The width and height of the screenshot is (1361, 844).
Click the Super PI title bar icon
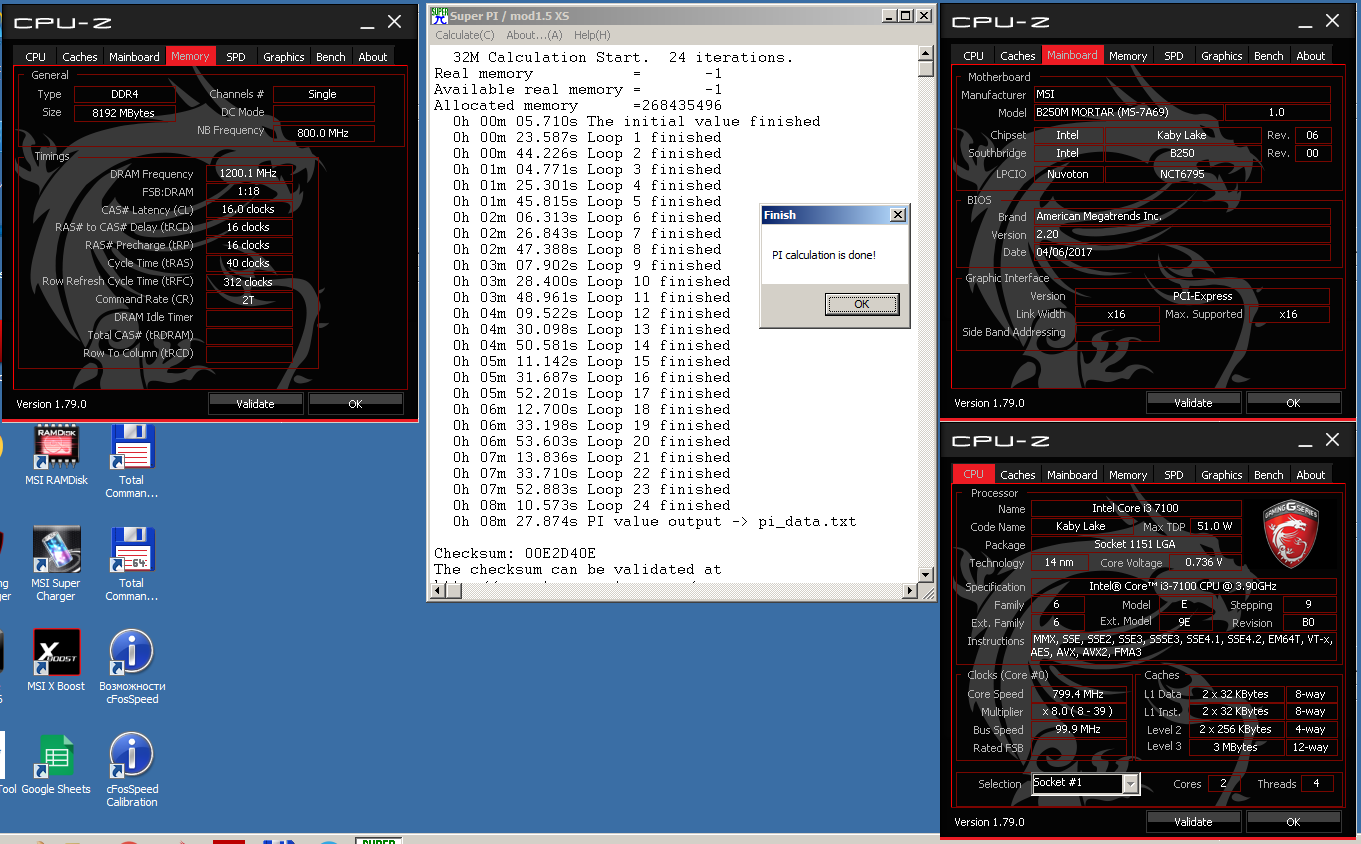438,15
